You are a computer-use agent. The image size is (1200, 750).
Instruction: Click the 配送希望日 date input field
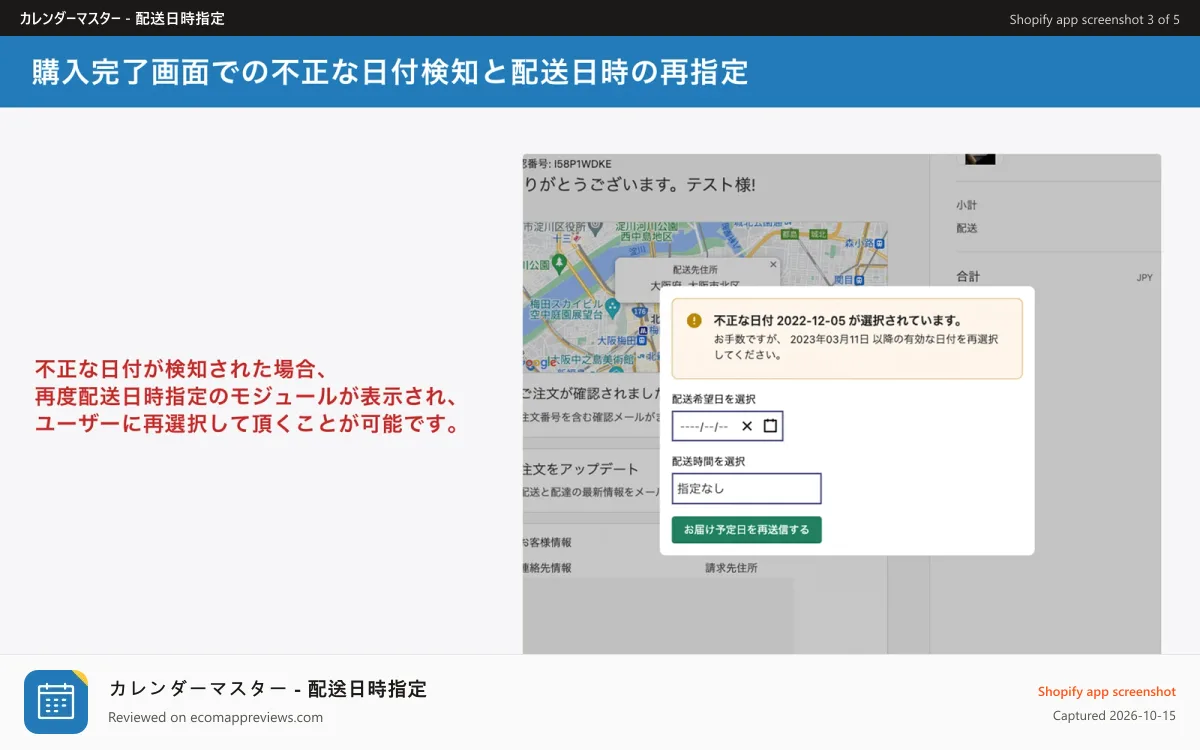727,426
